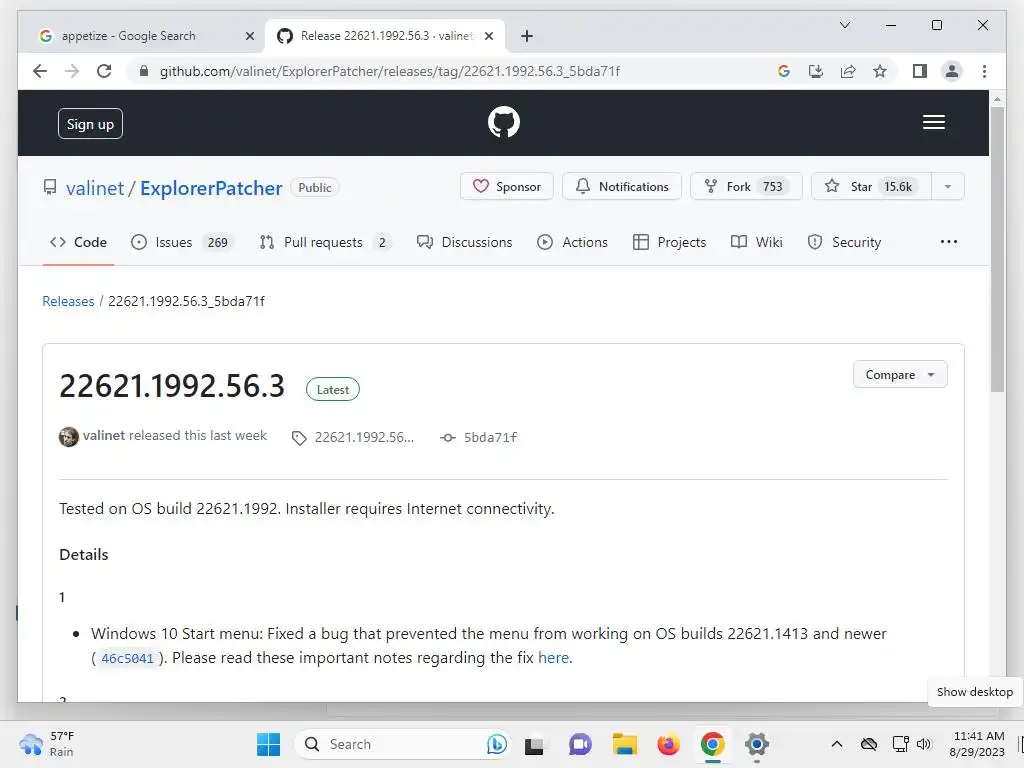Open the Projects tab
The height and width of the screenshot is (768, 1024).
pos(669,242)
